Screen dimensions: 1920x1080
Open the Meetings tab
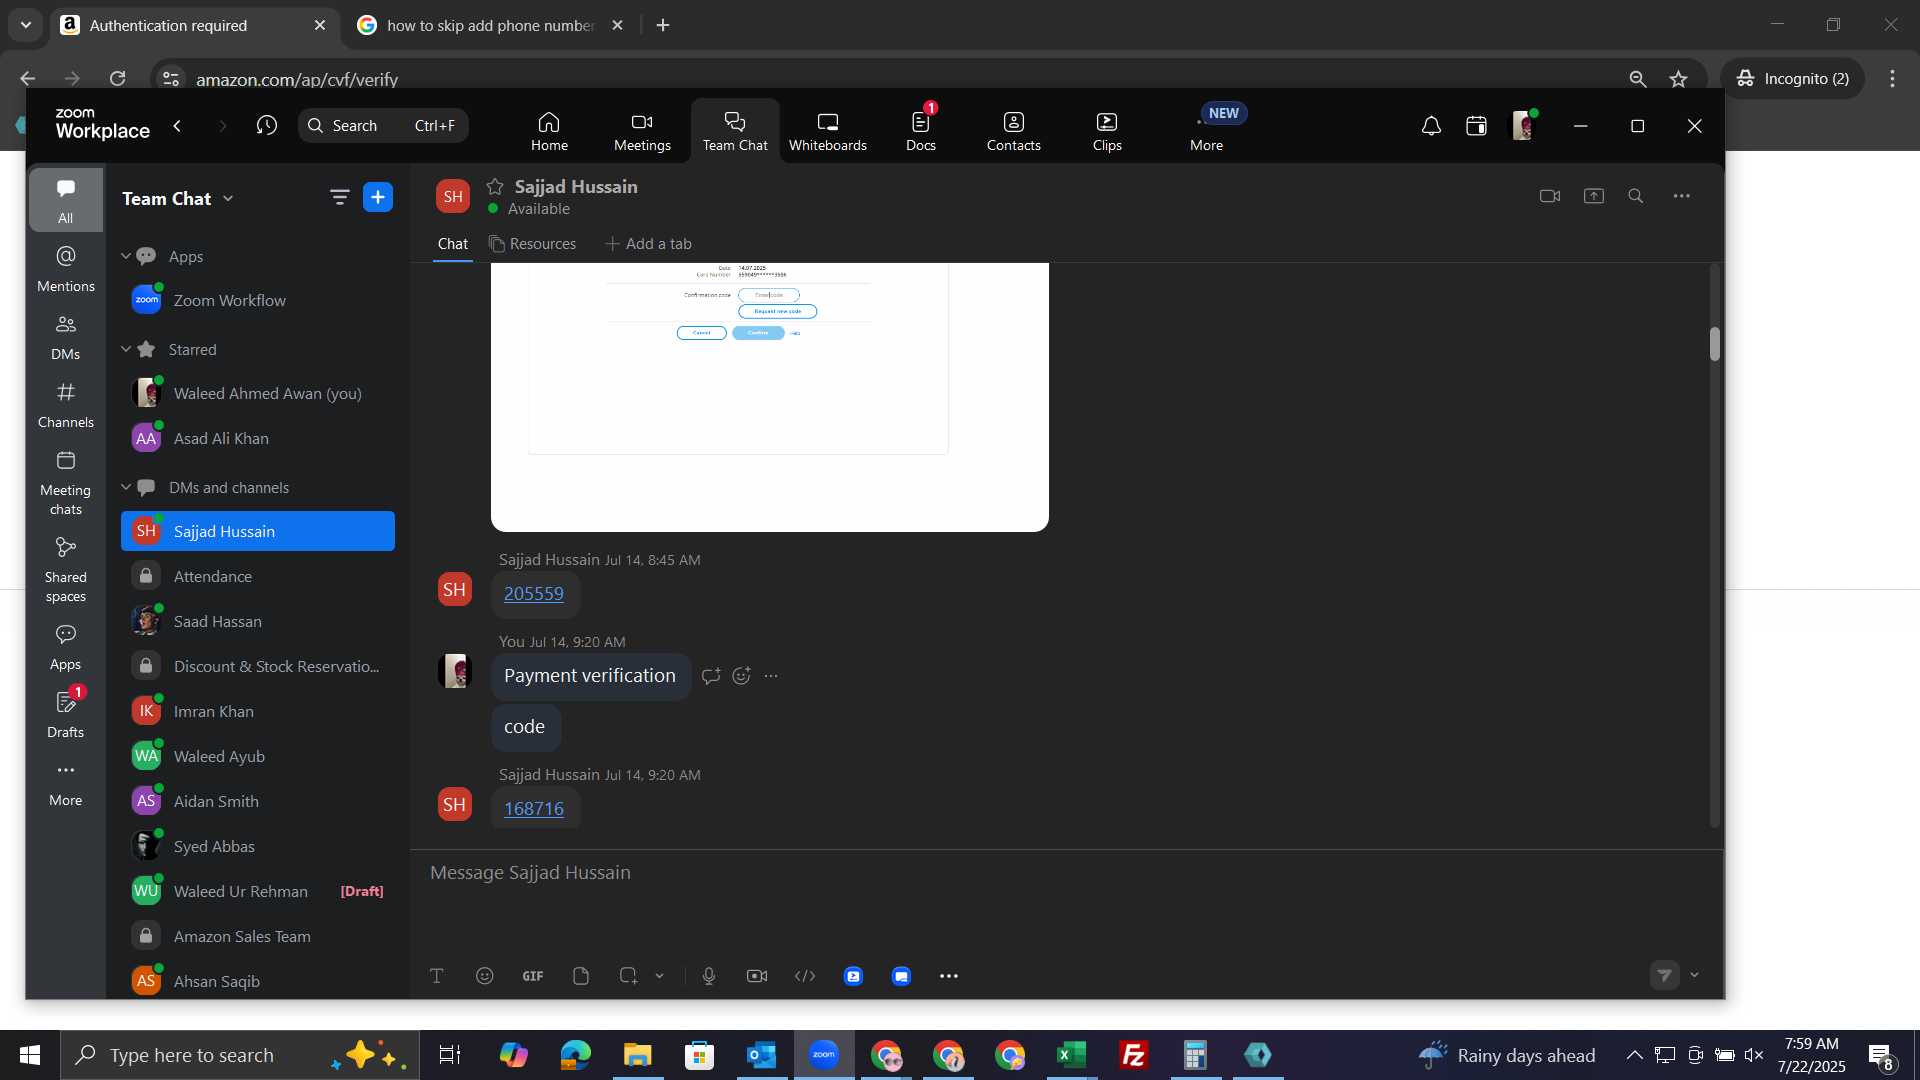642,131
